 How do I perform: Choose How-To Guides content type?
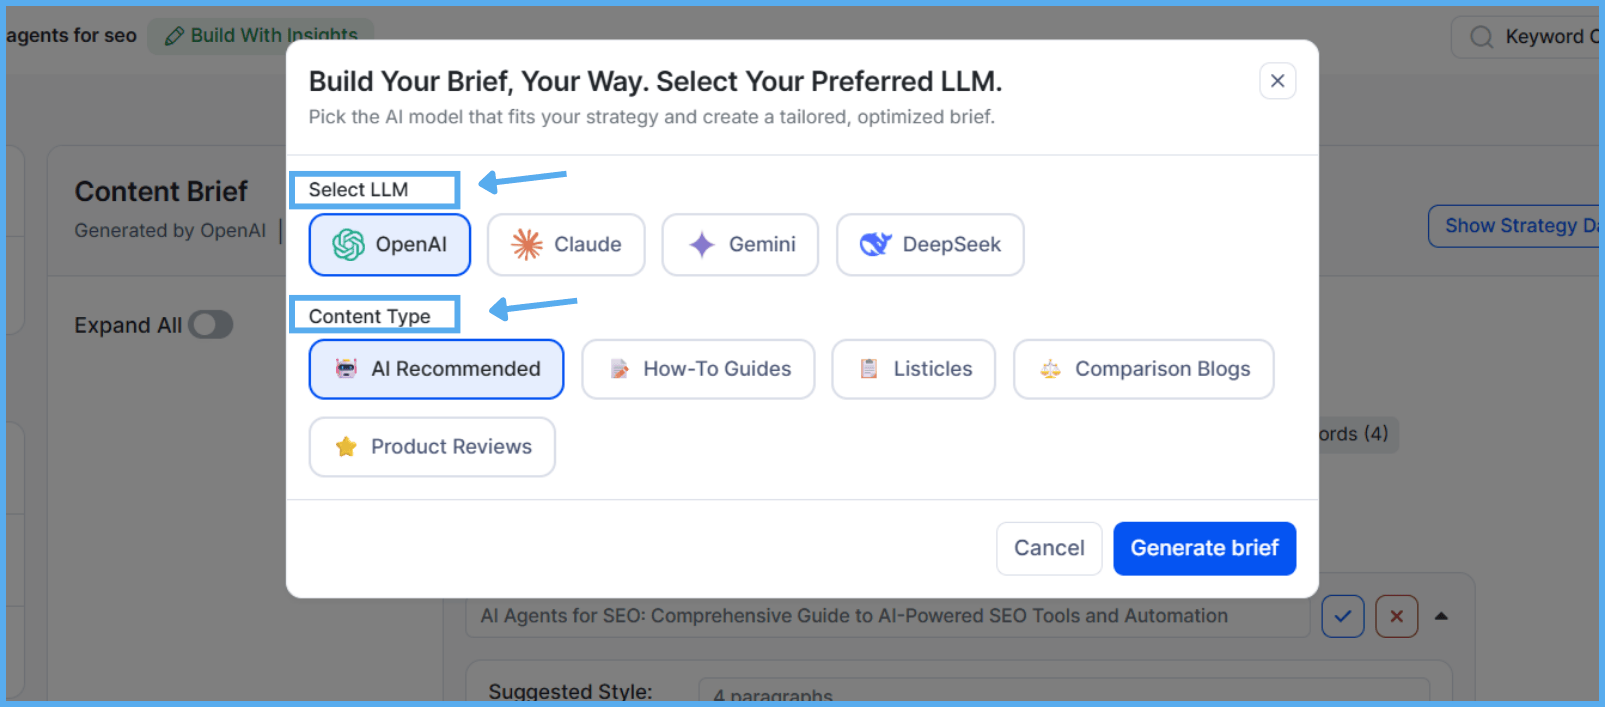coord(698,369)
